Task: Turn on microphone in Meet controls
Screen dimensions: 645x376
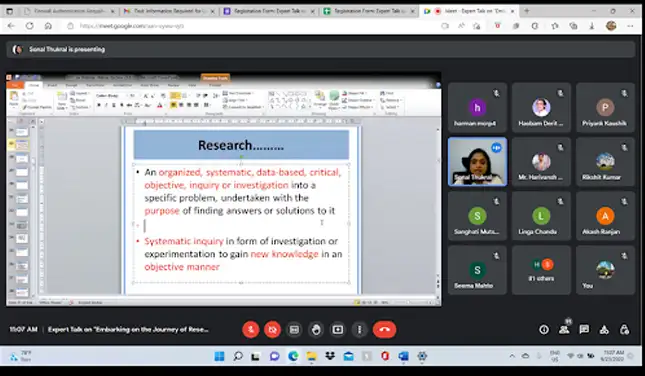Action: pos(251,330)
